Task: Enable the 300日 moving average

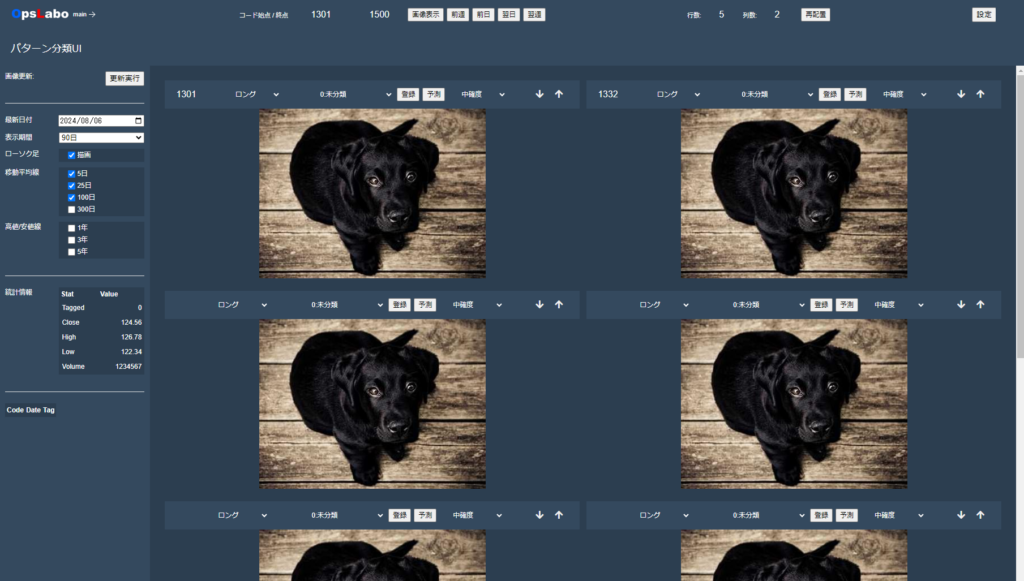Action: (x=71, y=210)
